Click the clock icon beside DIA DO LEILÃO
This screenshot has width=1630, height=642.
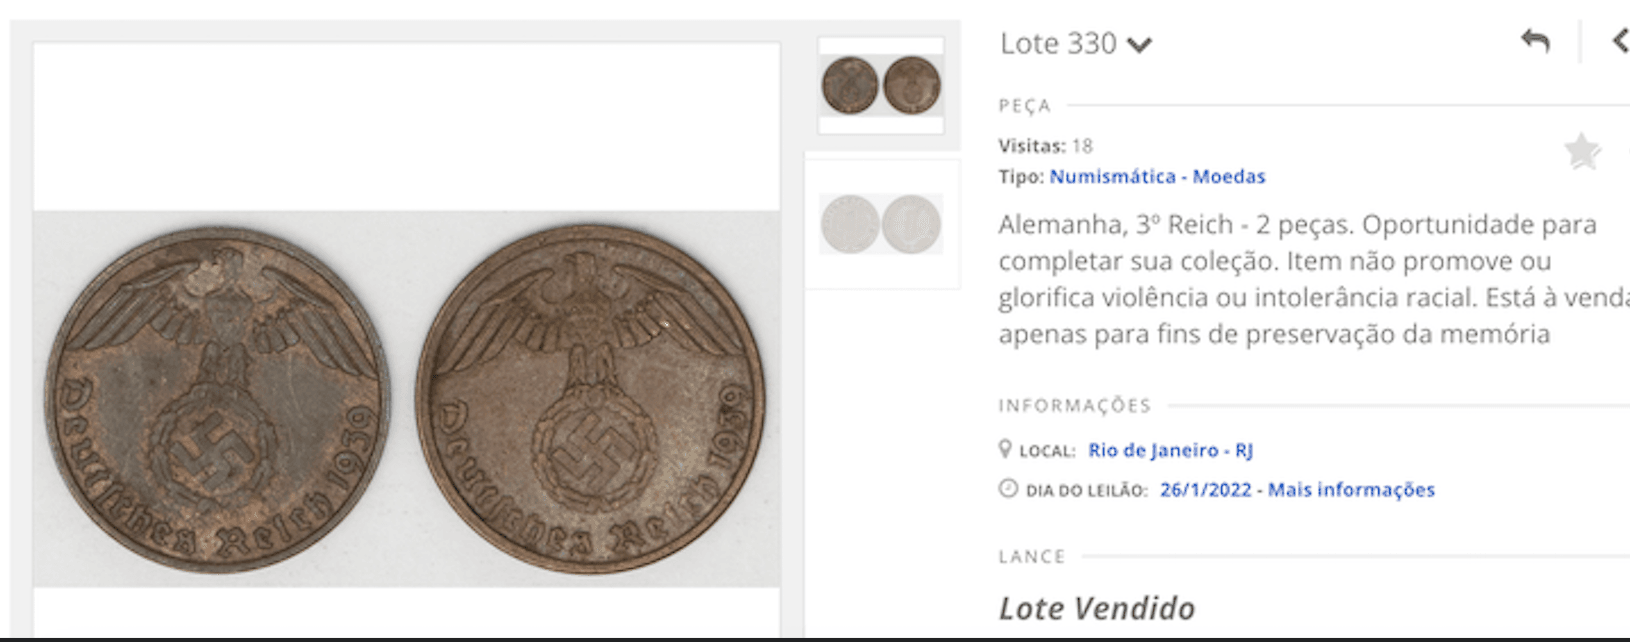pyautogui.click(x=1008, y=489)
